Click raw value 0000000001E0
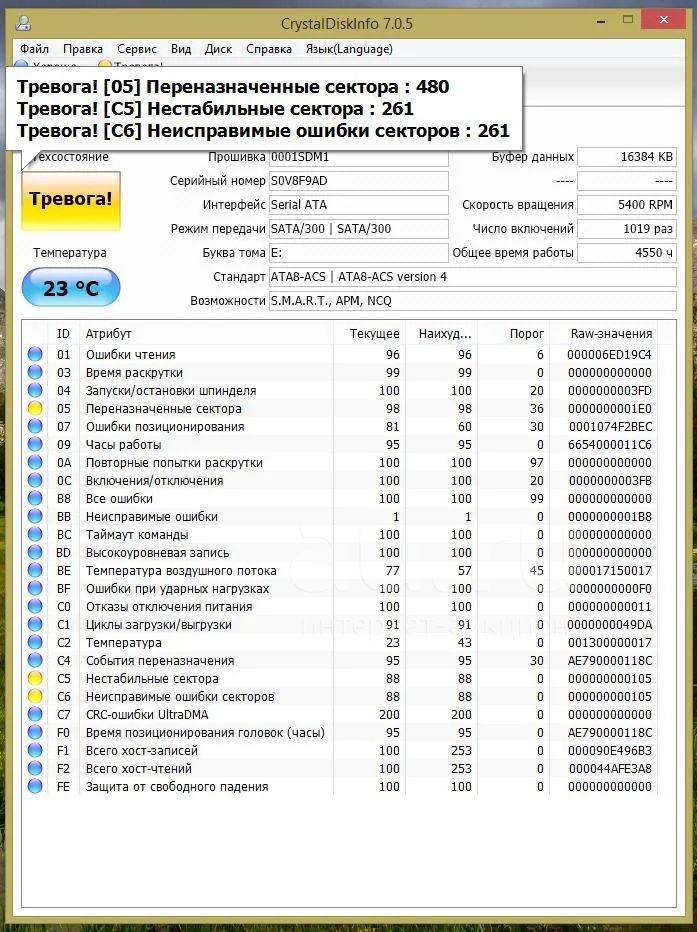This screenshot has width=697, height=932. coord(610,408)
